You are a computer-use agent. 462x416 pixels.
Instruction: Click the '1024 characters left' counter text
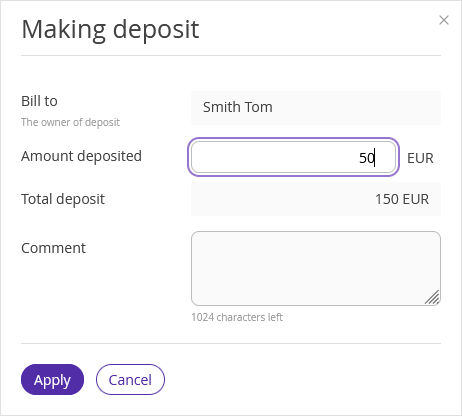237,317
